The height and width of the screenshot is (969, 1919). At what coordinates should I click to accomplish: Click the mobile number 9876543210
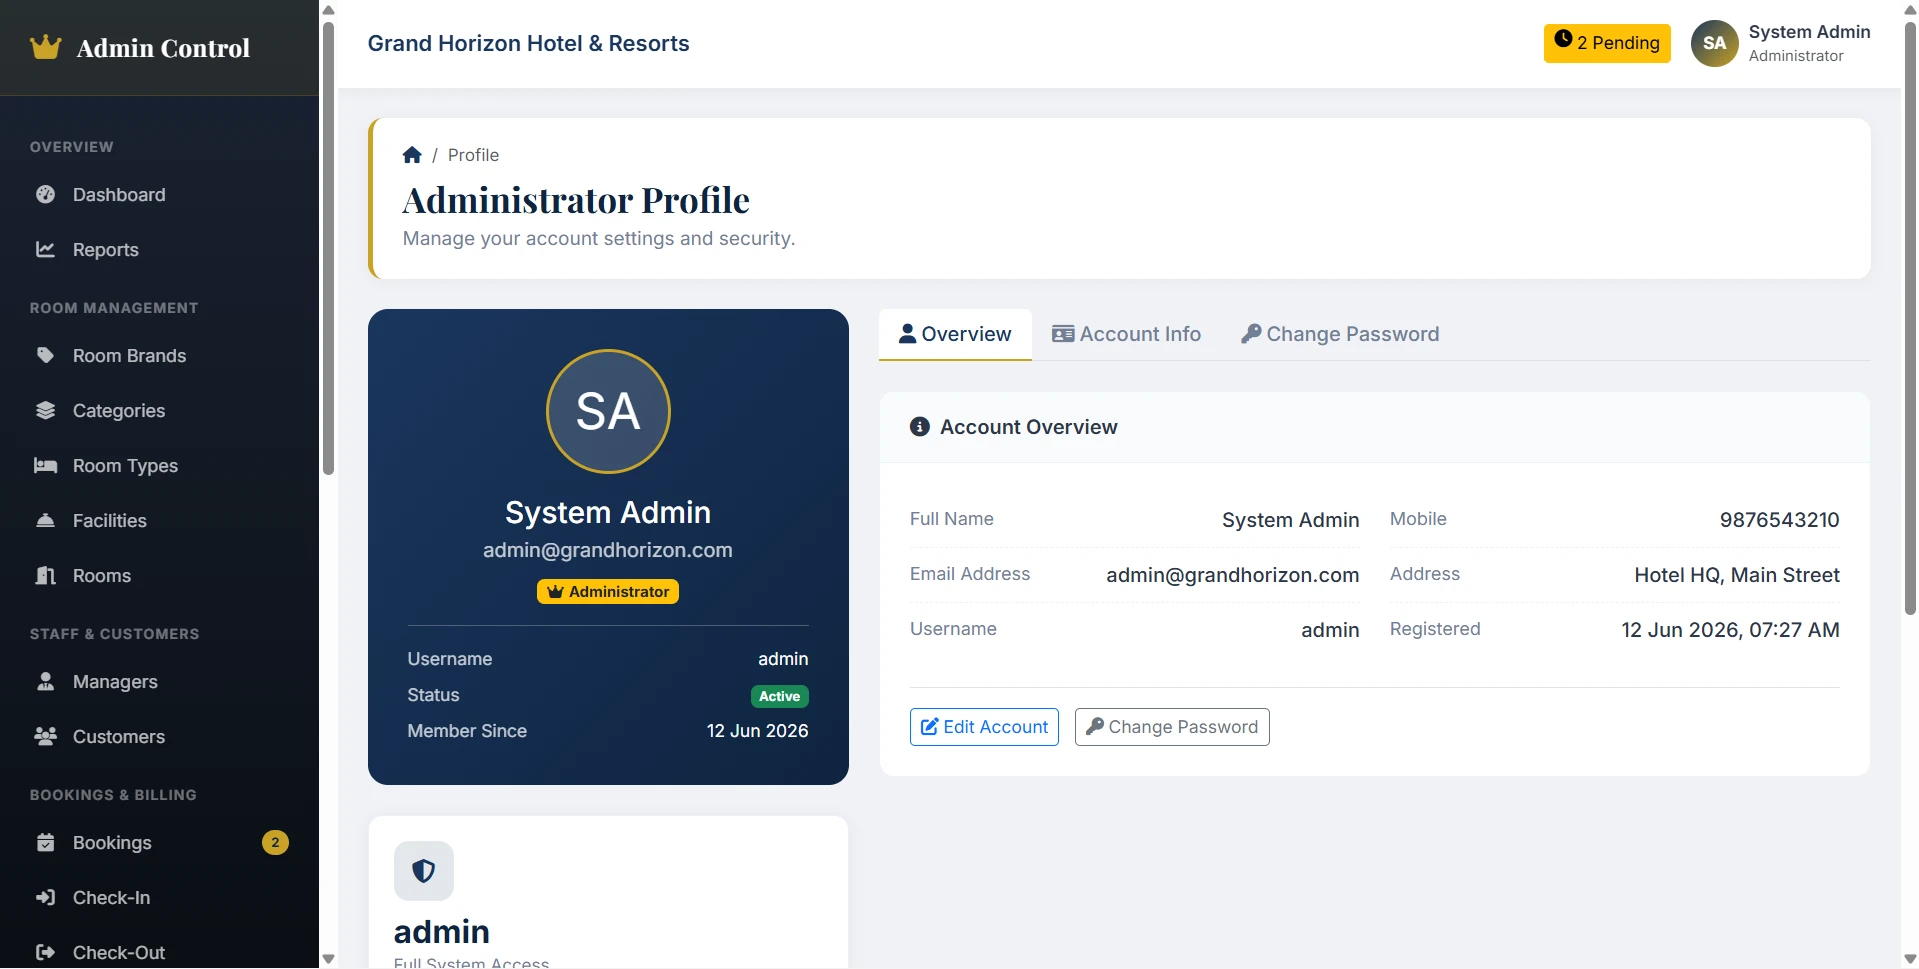point(1779,520)
